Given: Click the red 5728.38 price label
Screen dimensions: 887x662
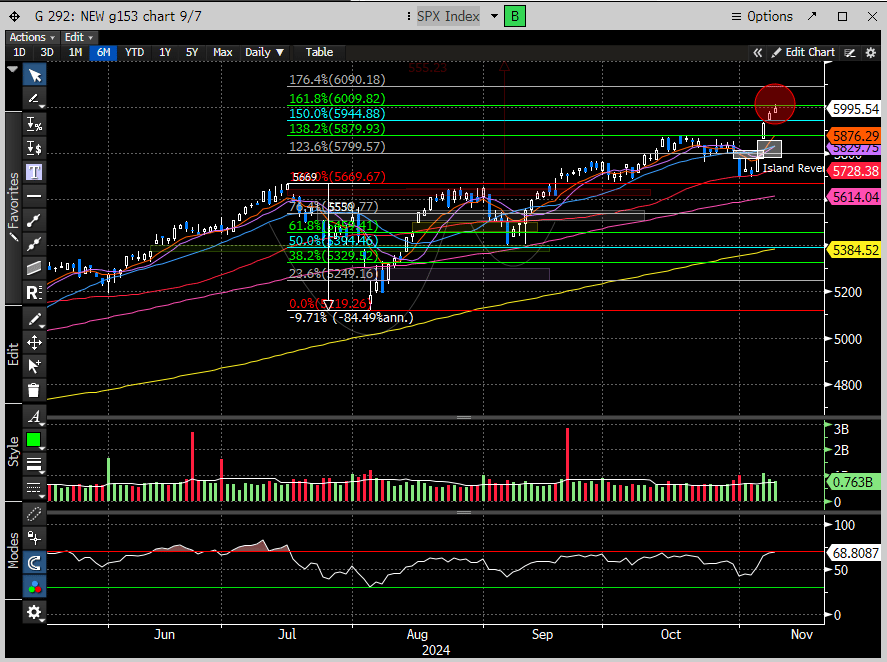Looking at the screenshot, I should (x=855, y=171).
